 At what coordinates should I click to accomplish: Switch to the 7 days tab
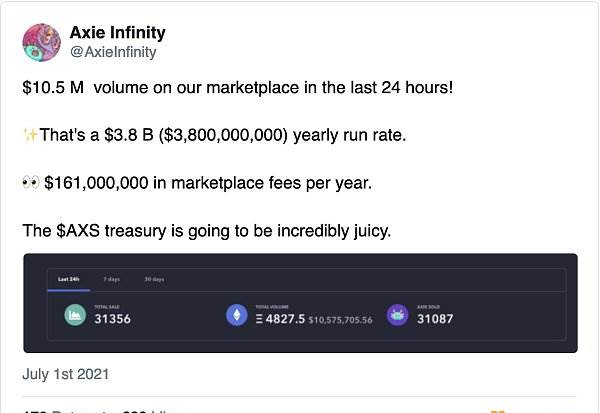(111, 279)
